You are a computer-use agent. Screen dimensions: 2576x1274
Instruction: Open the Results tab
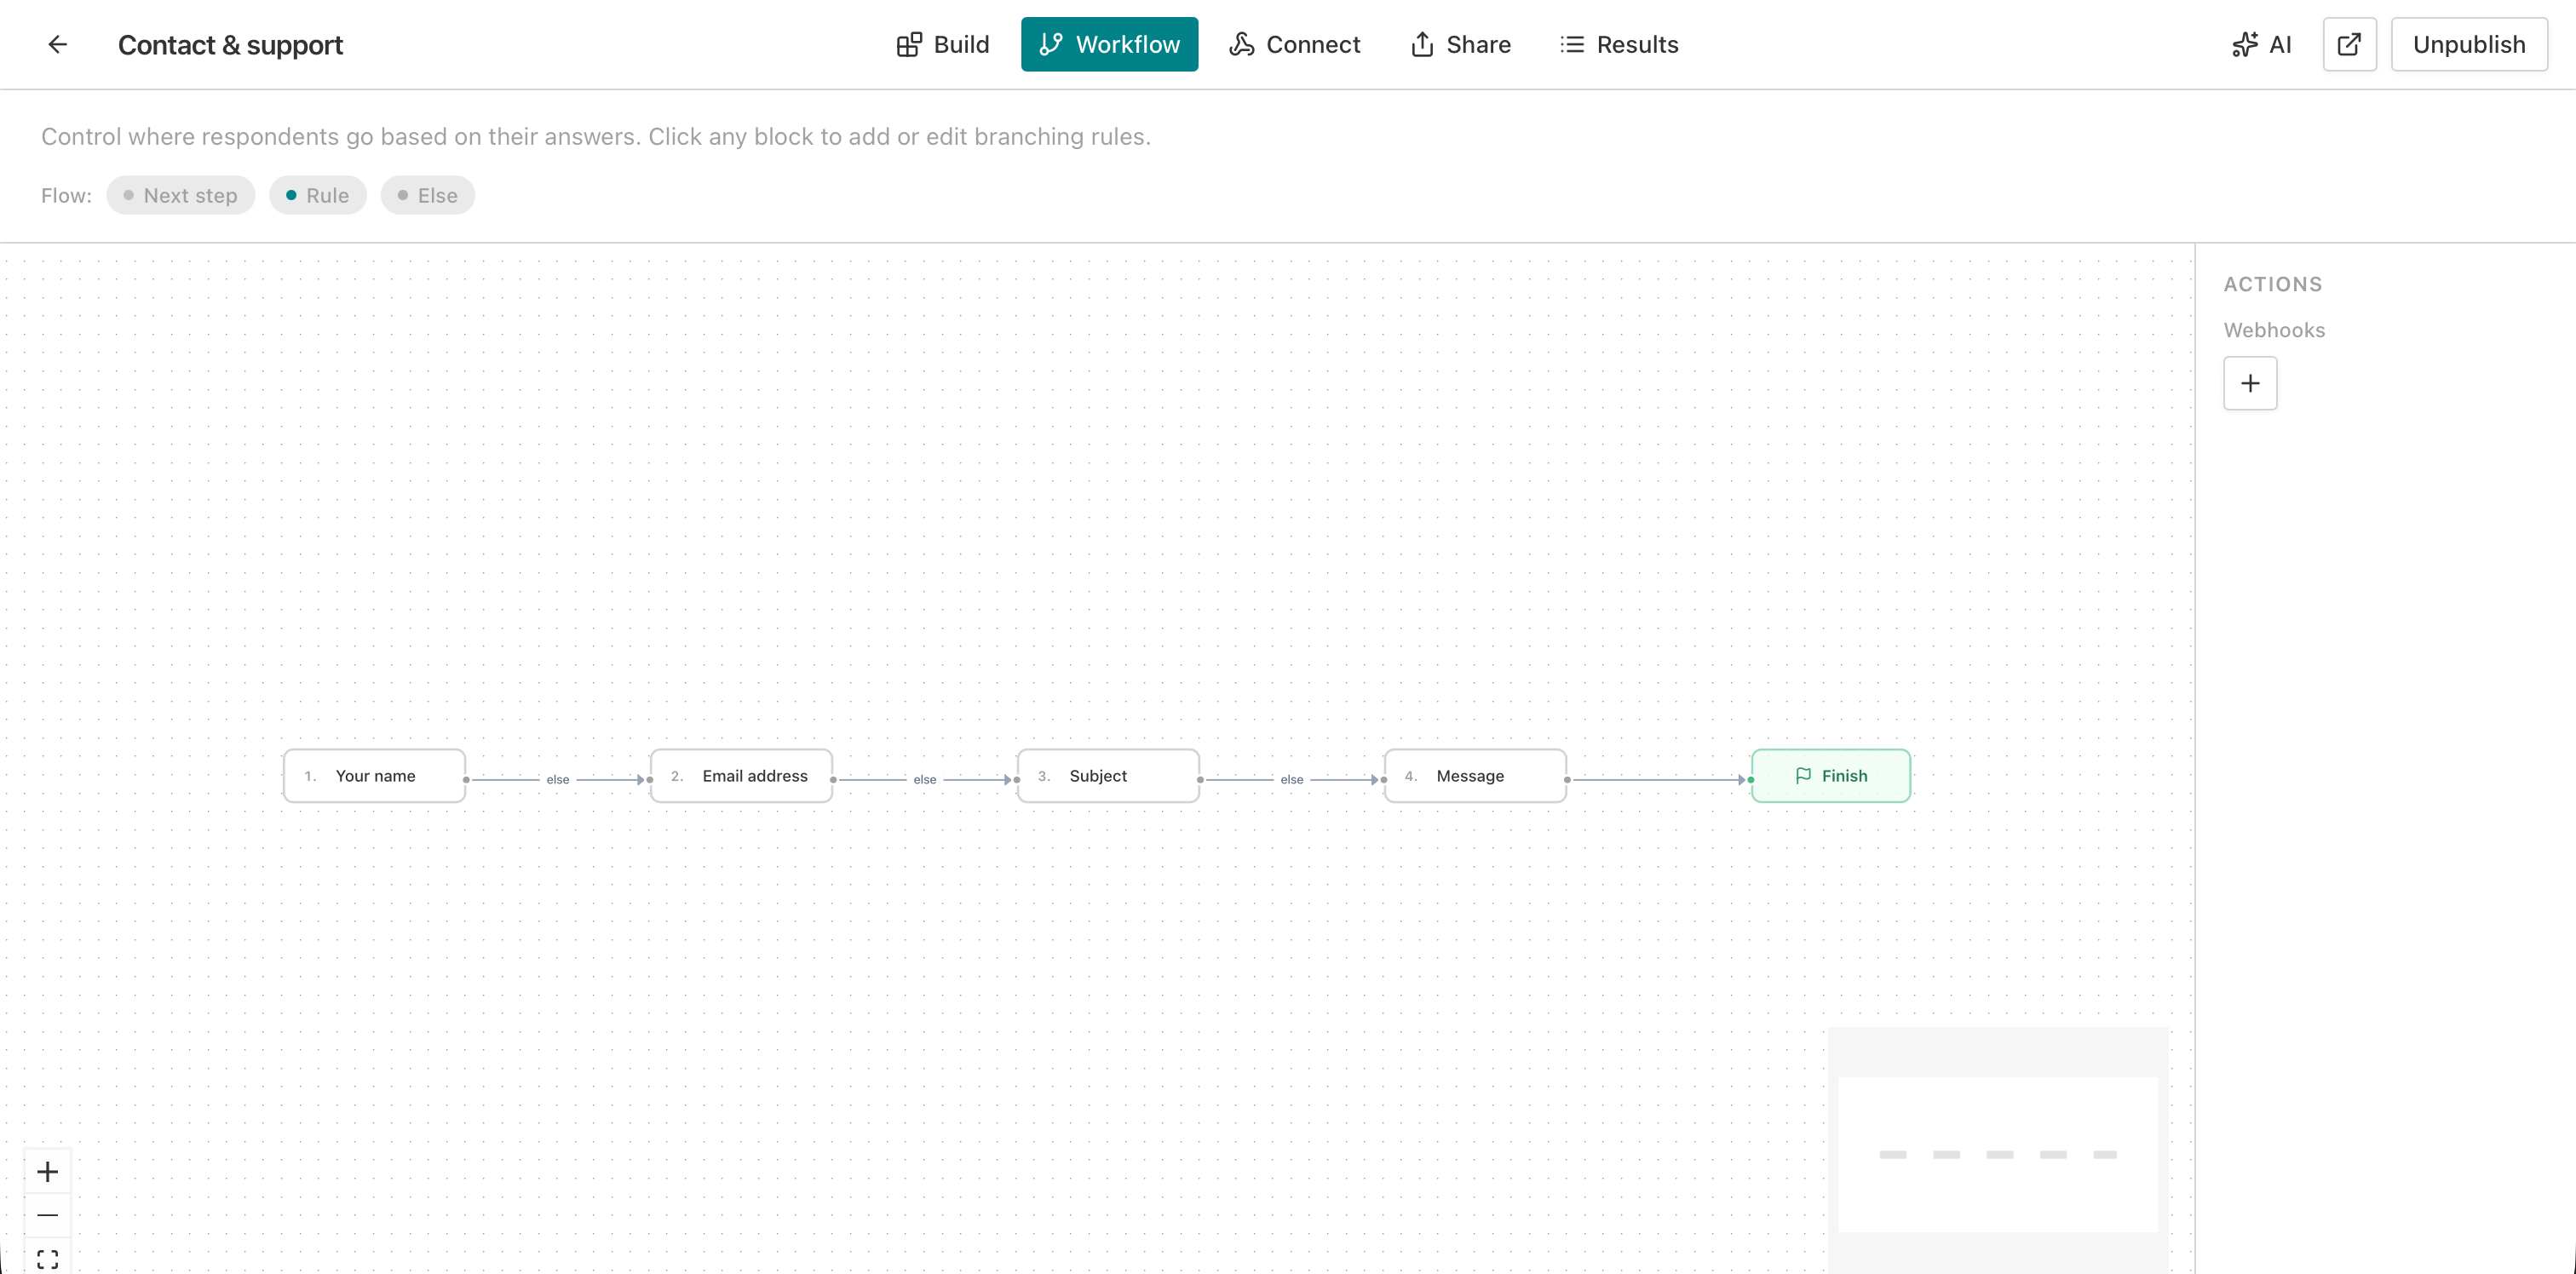(x=1619, y=44)
